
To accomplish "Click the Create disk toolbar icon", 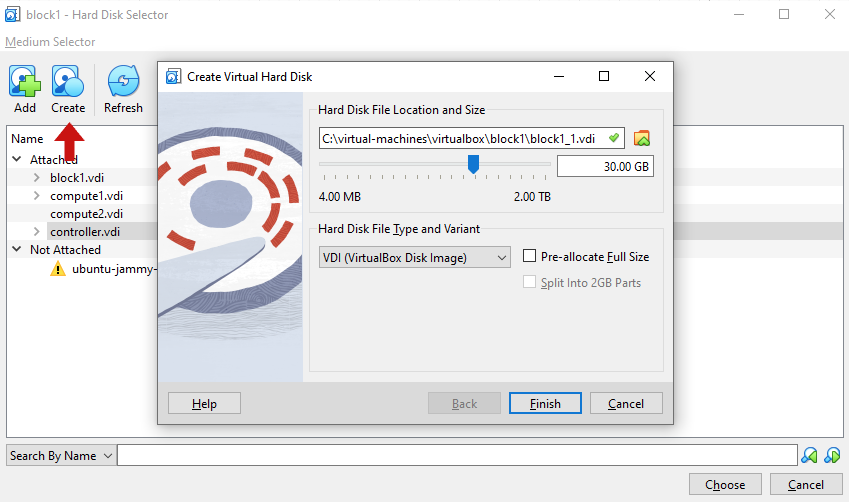I will pos(68,82).
